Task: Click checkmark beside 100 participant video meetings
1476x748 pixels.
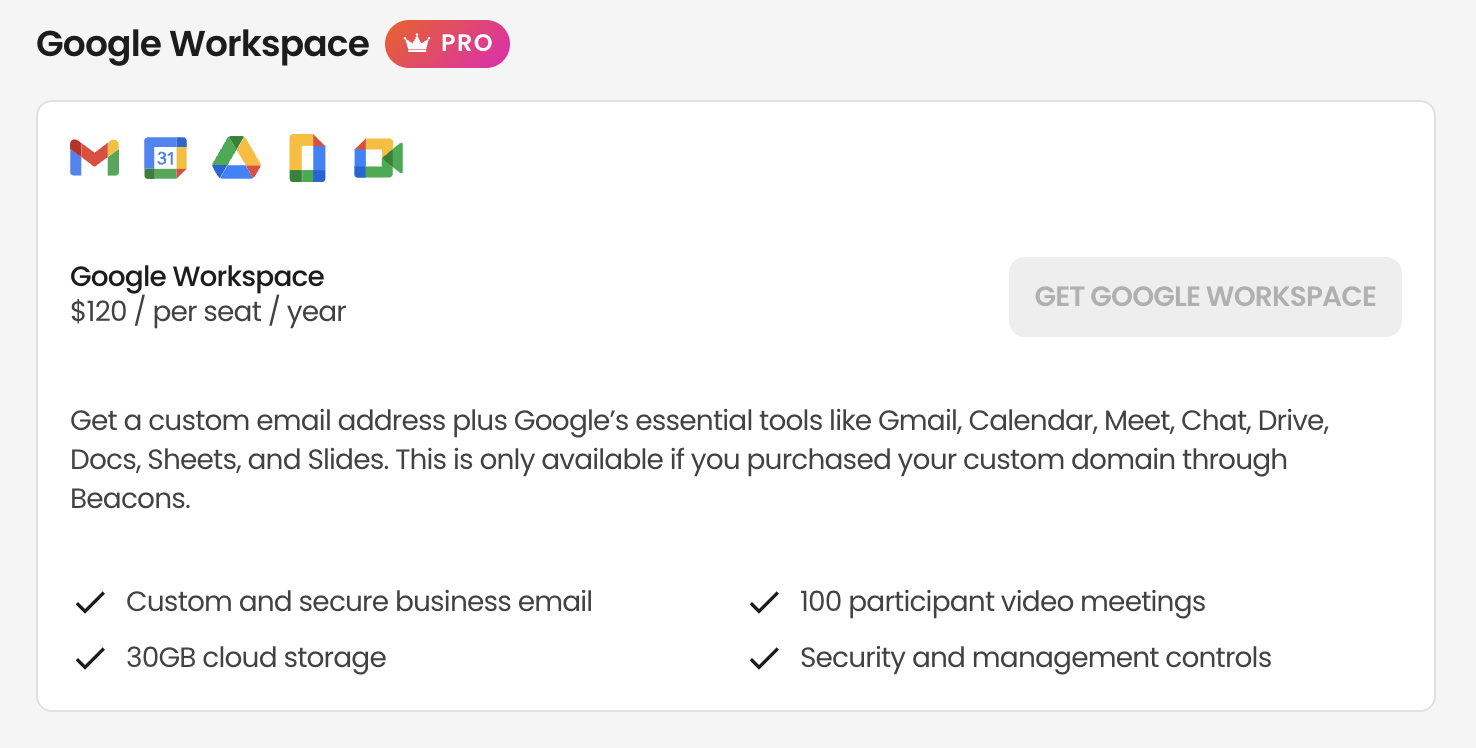Action: [765, 603]
